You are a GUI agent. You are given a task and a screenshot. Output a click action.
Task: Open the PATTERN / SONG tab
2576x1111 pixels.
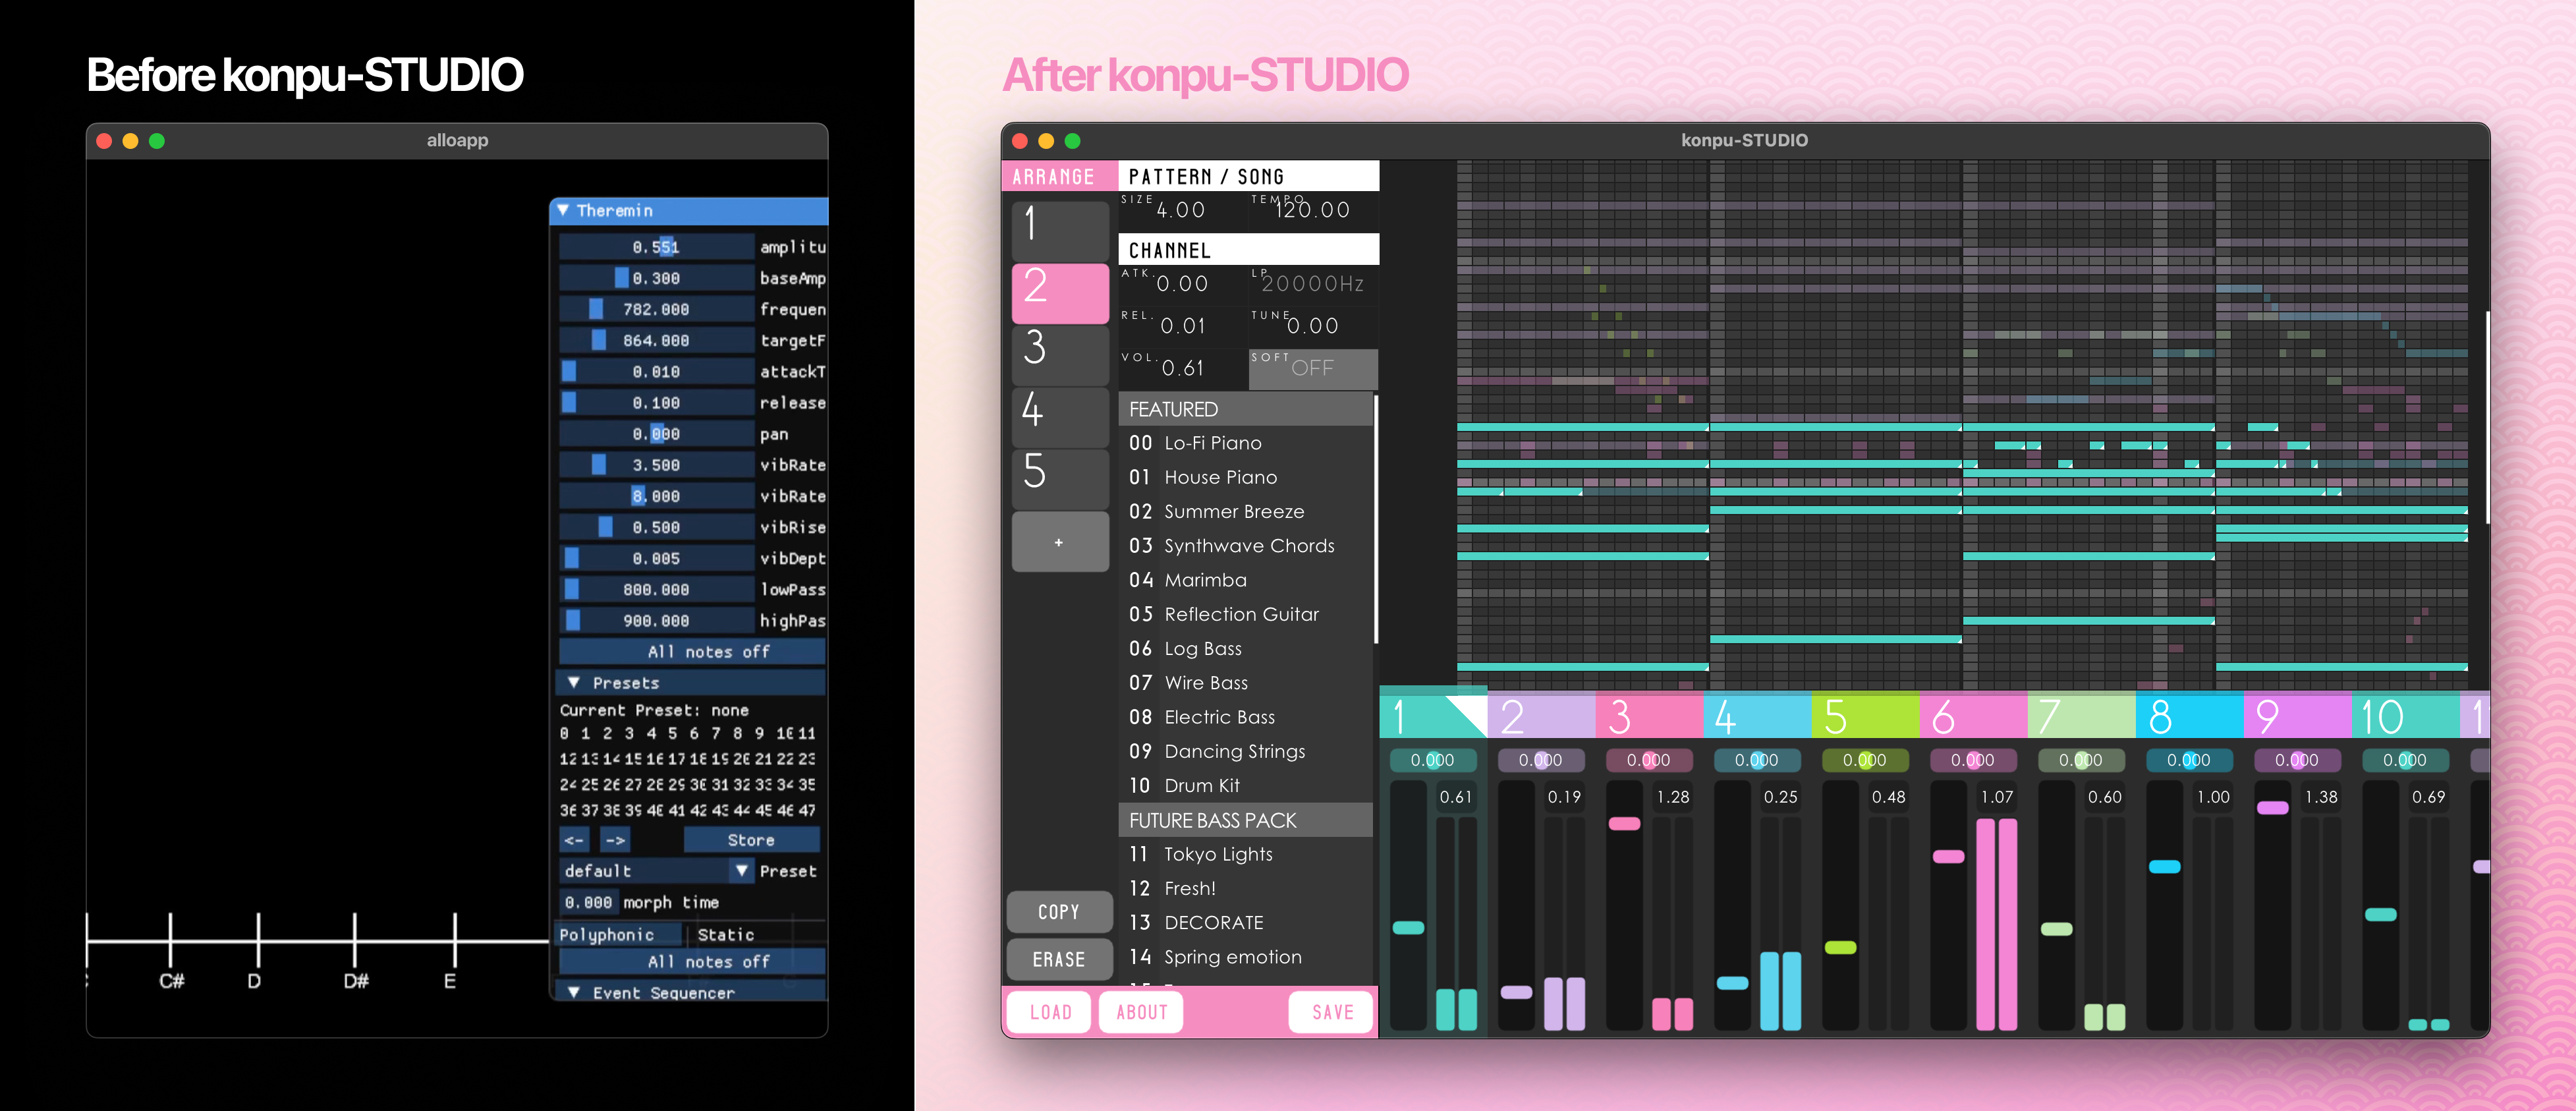click(x=1248, y=176)
